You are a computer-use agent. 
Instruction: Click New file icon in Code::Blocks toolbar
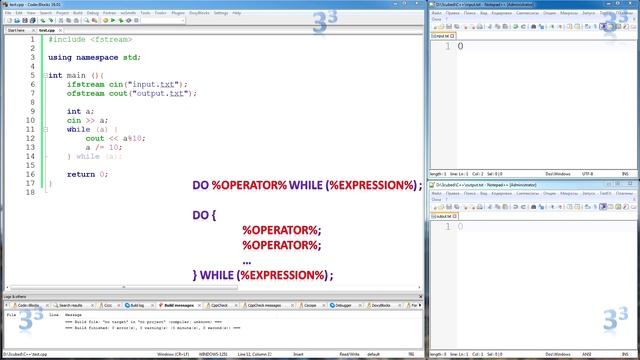coord(9,20)
